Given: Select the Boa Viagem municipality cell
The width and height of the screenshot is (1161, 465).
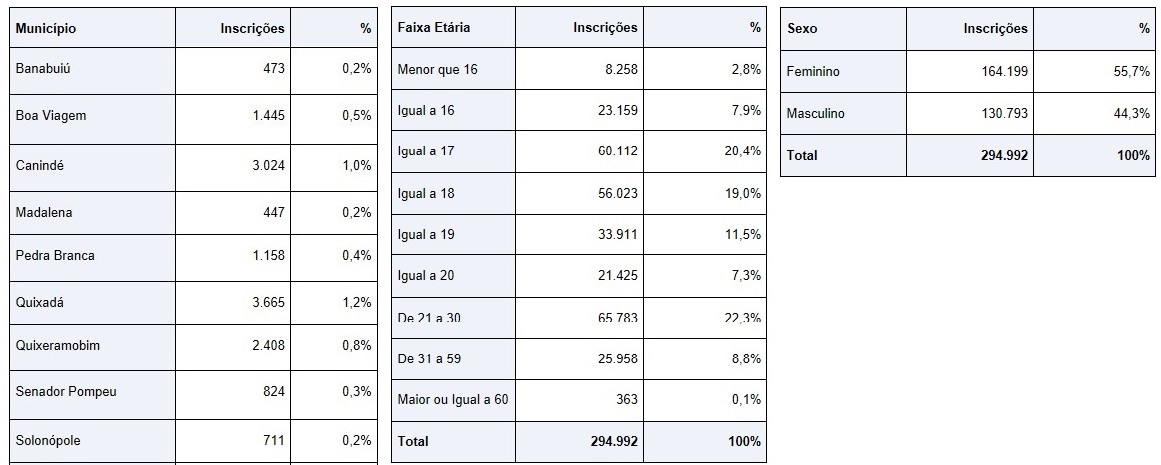Looking at the screenshot, I should [x=51, y=116].
